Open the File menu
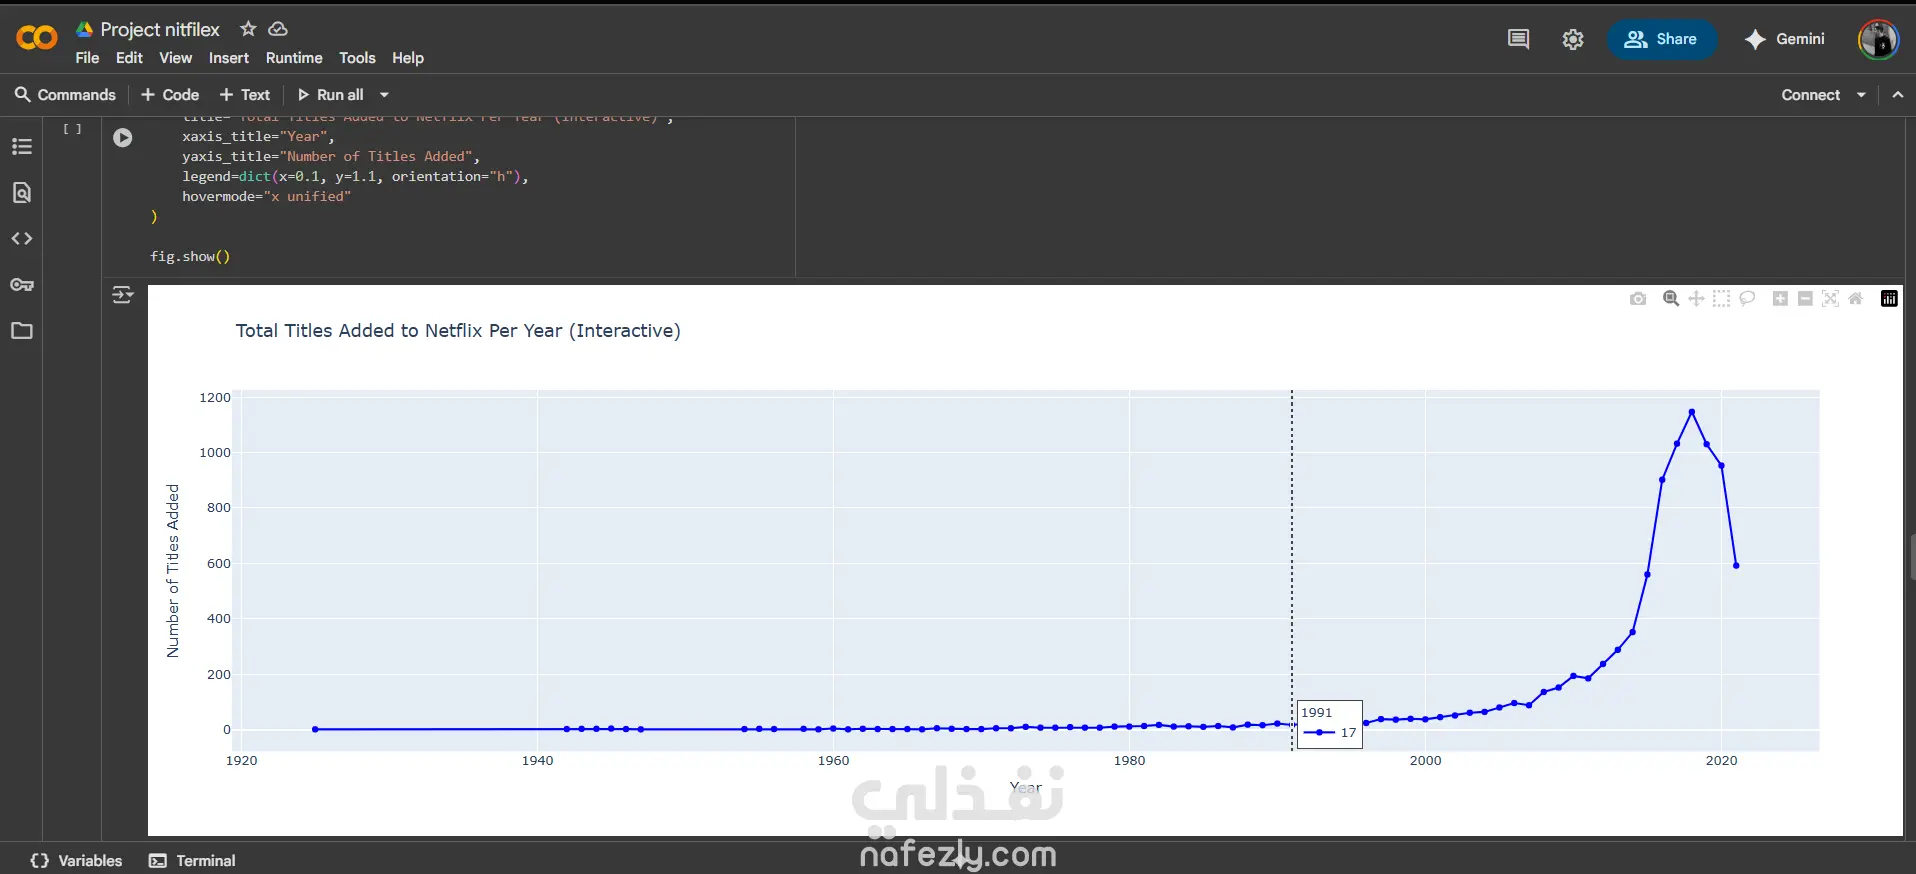The image size is (1916, 874). pos(87,58)
